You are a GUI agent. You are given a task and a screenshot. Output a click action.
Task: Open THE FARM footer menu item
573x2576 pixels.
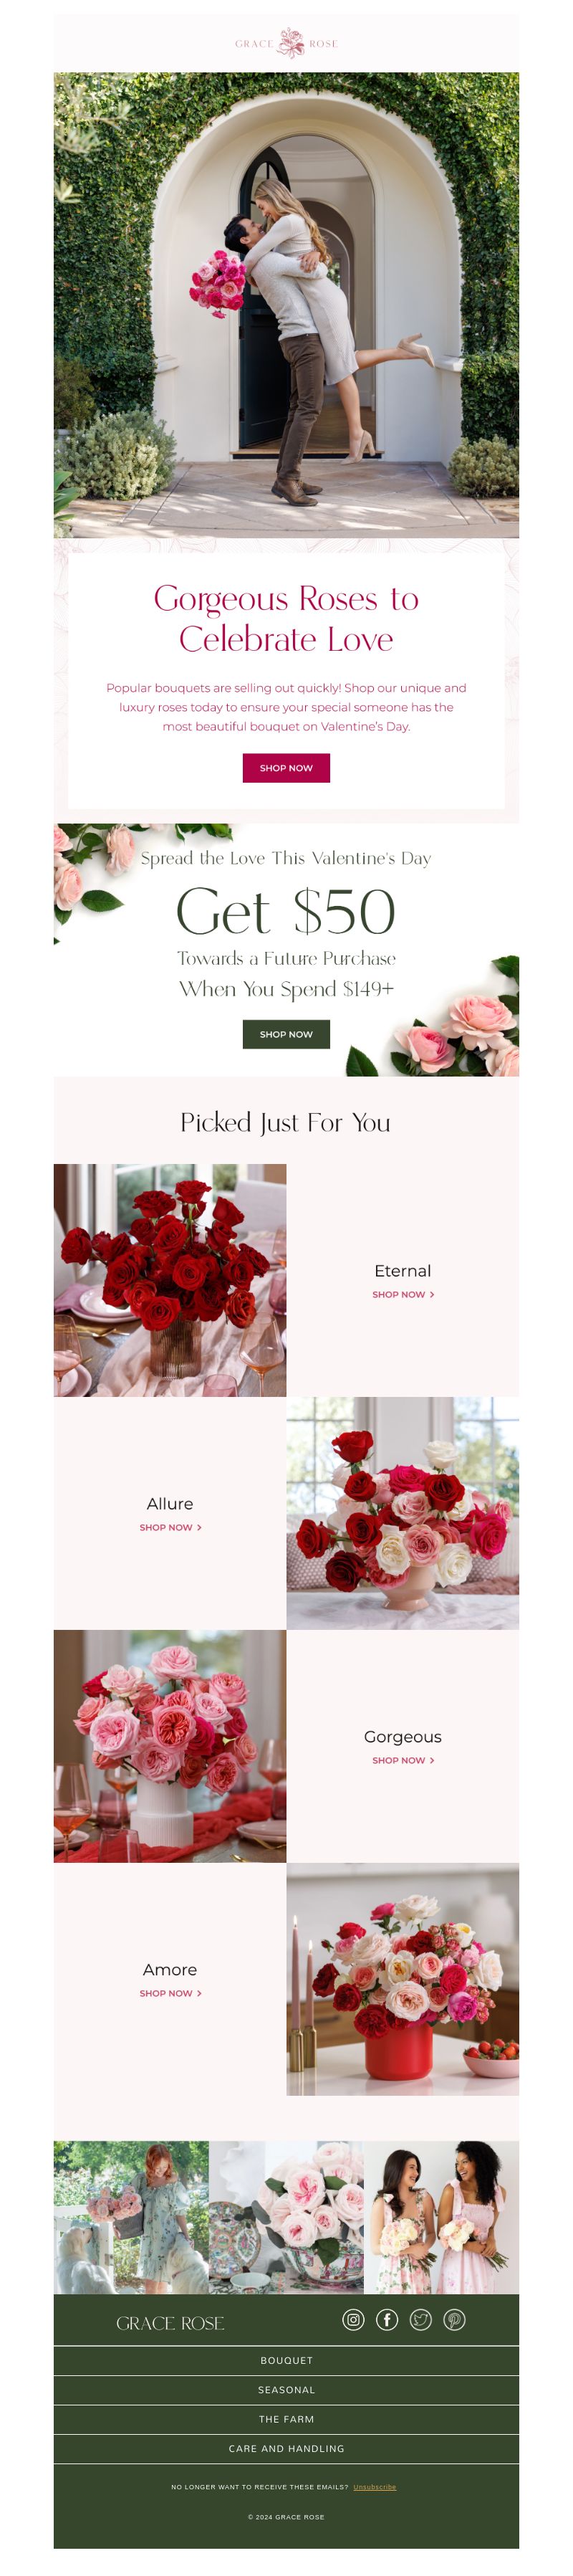[286, 2419]
